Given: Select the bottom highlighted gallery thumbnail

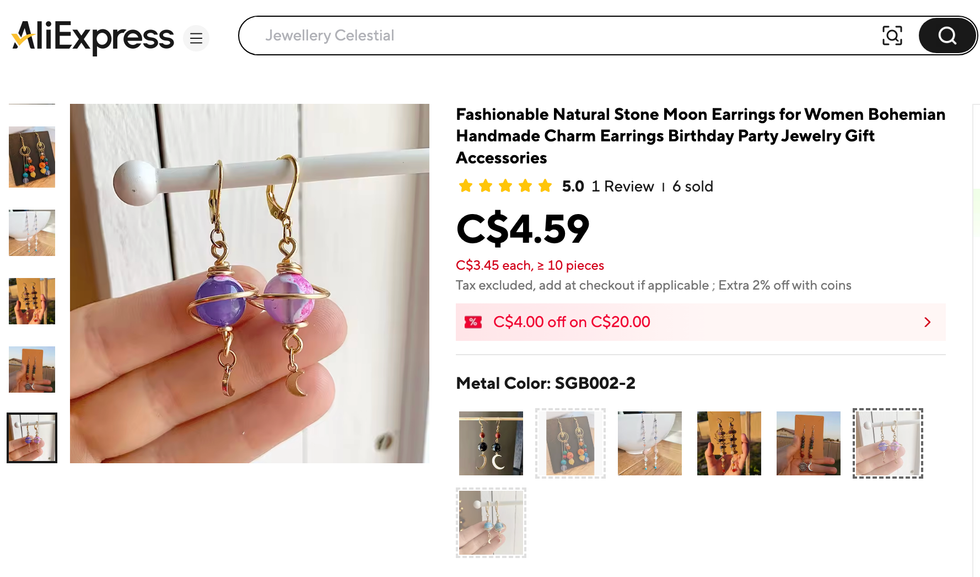Looking at the screenshot, I should [x=31, y=437].
